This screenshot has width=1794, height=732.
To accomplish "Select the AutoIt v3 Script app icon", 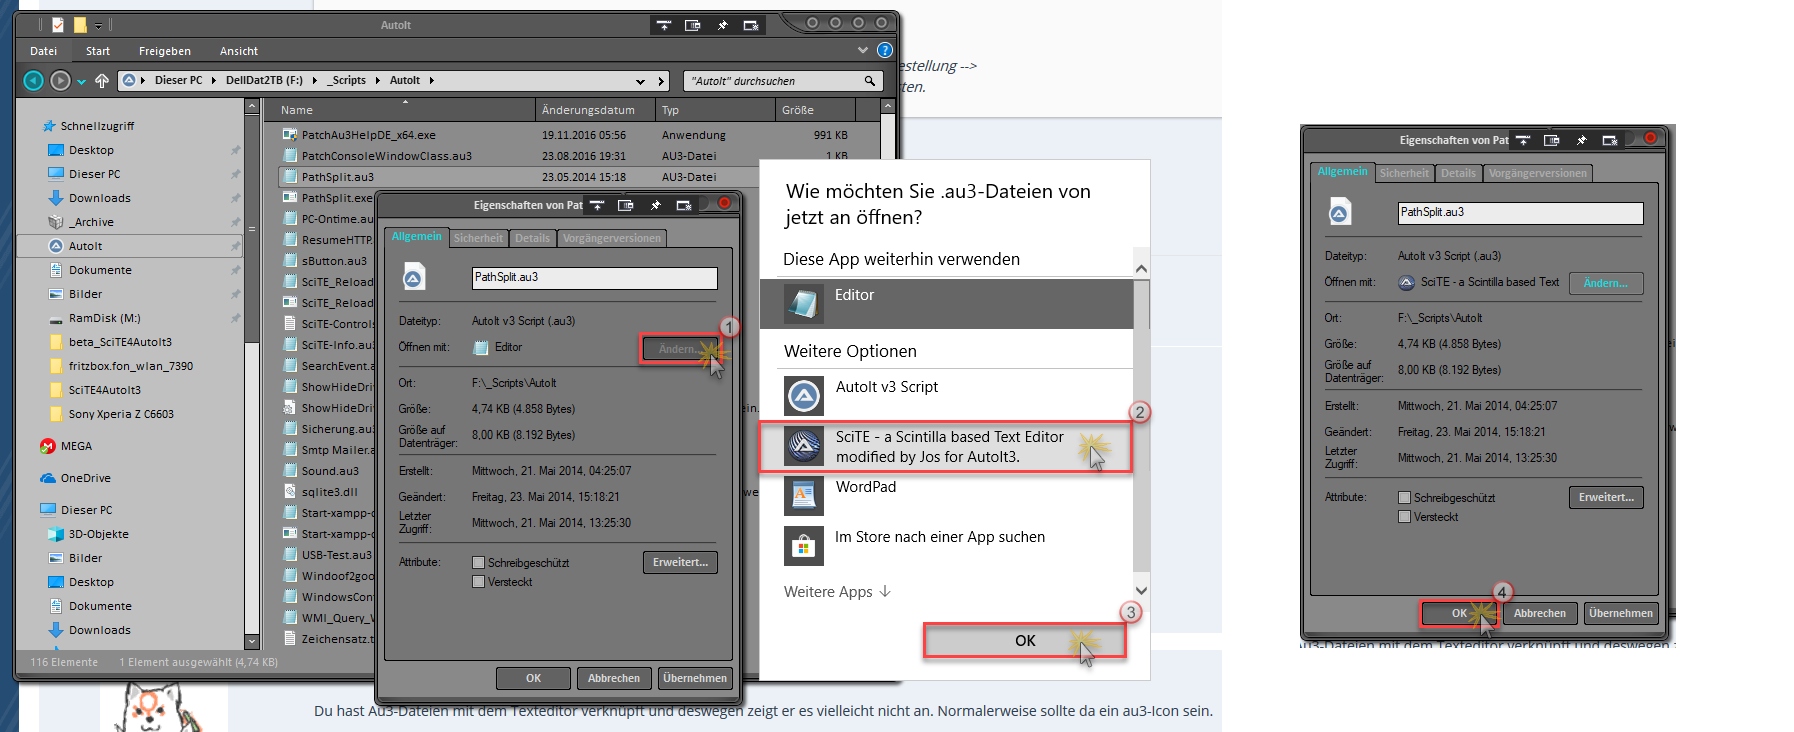I will point(804,396).
